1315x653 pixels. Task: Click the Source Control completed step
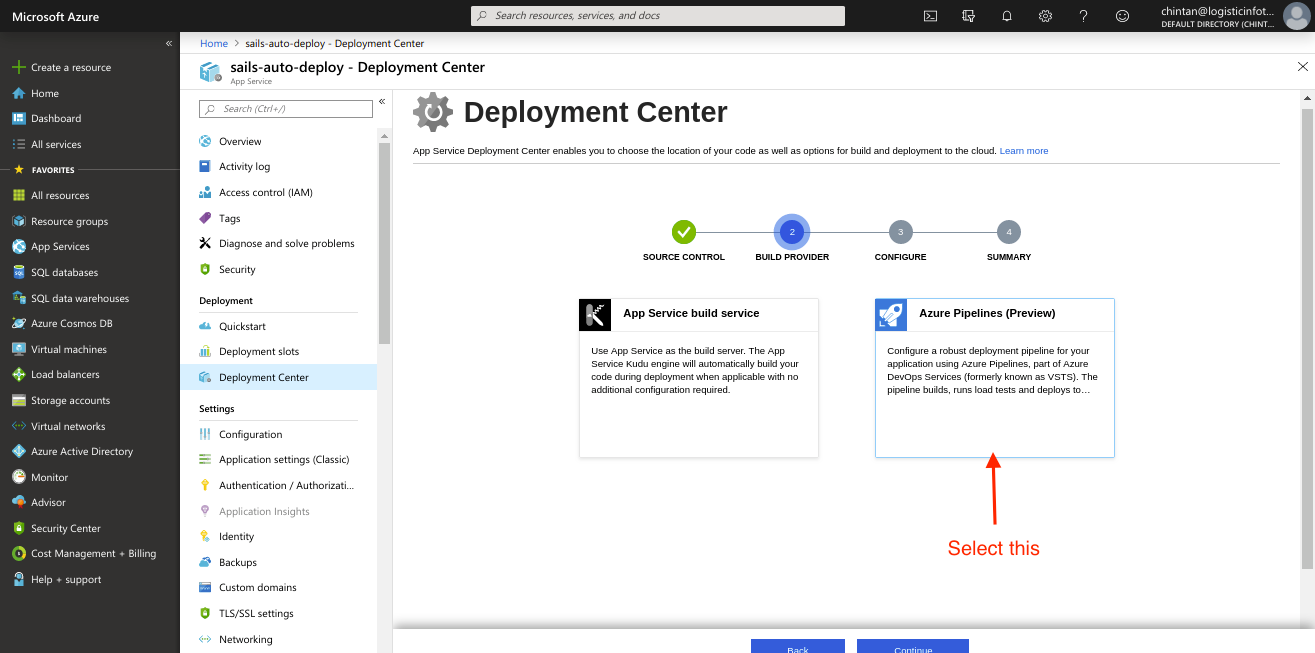click(684, 232)
